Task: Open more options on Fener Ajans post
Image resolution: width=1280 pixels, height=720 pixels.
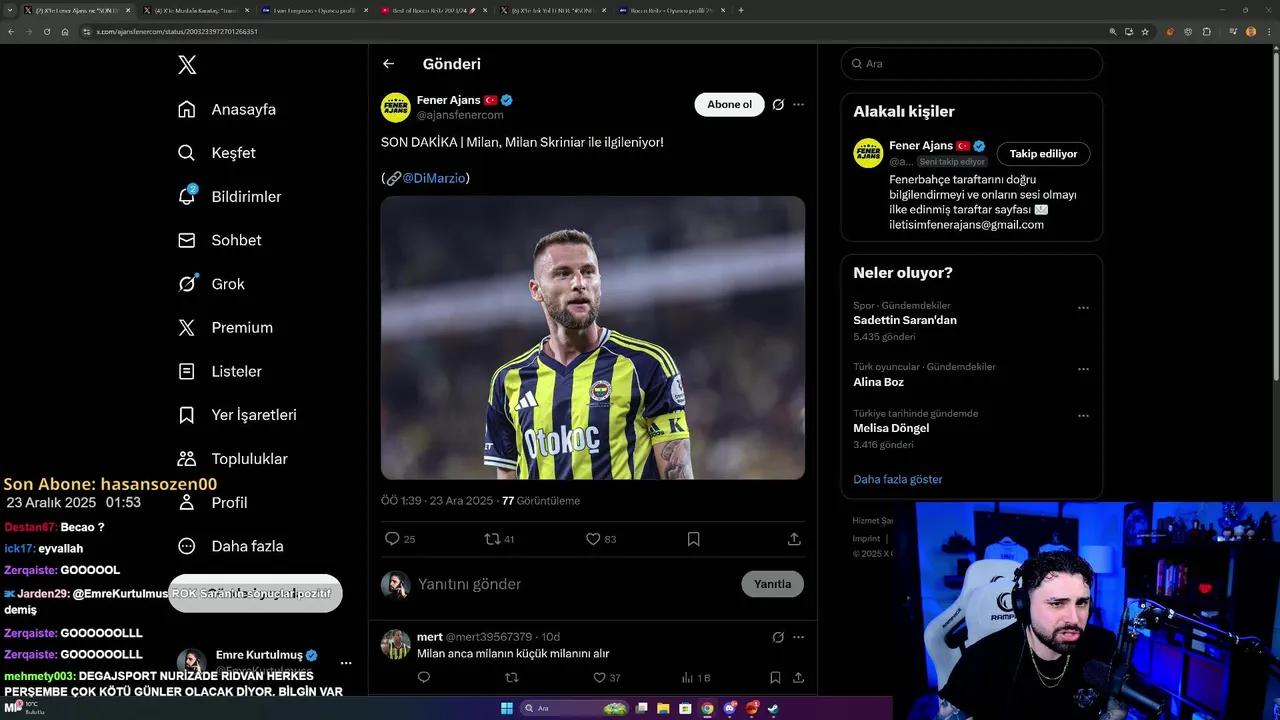Action: click(x=798, y=104)
